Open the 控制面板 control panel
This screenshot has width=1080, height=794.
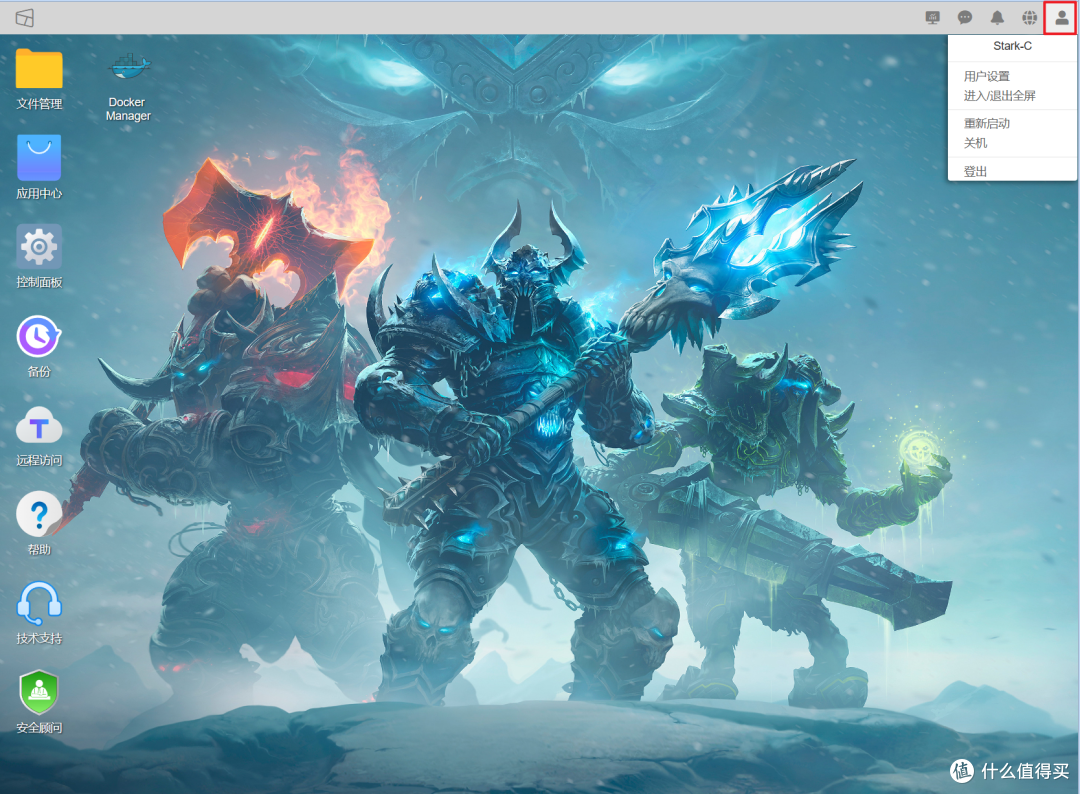[39, 246]
